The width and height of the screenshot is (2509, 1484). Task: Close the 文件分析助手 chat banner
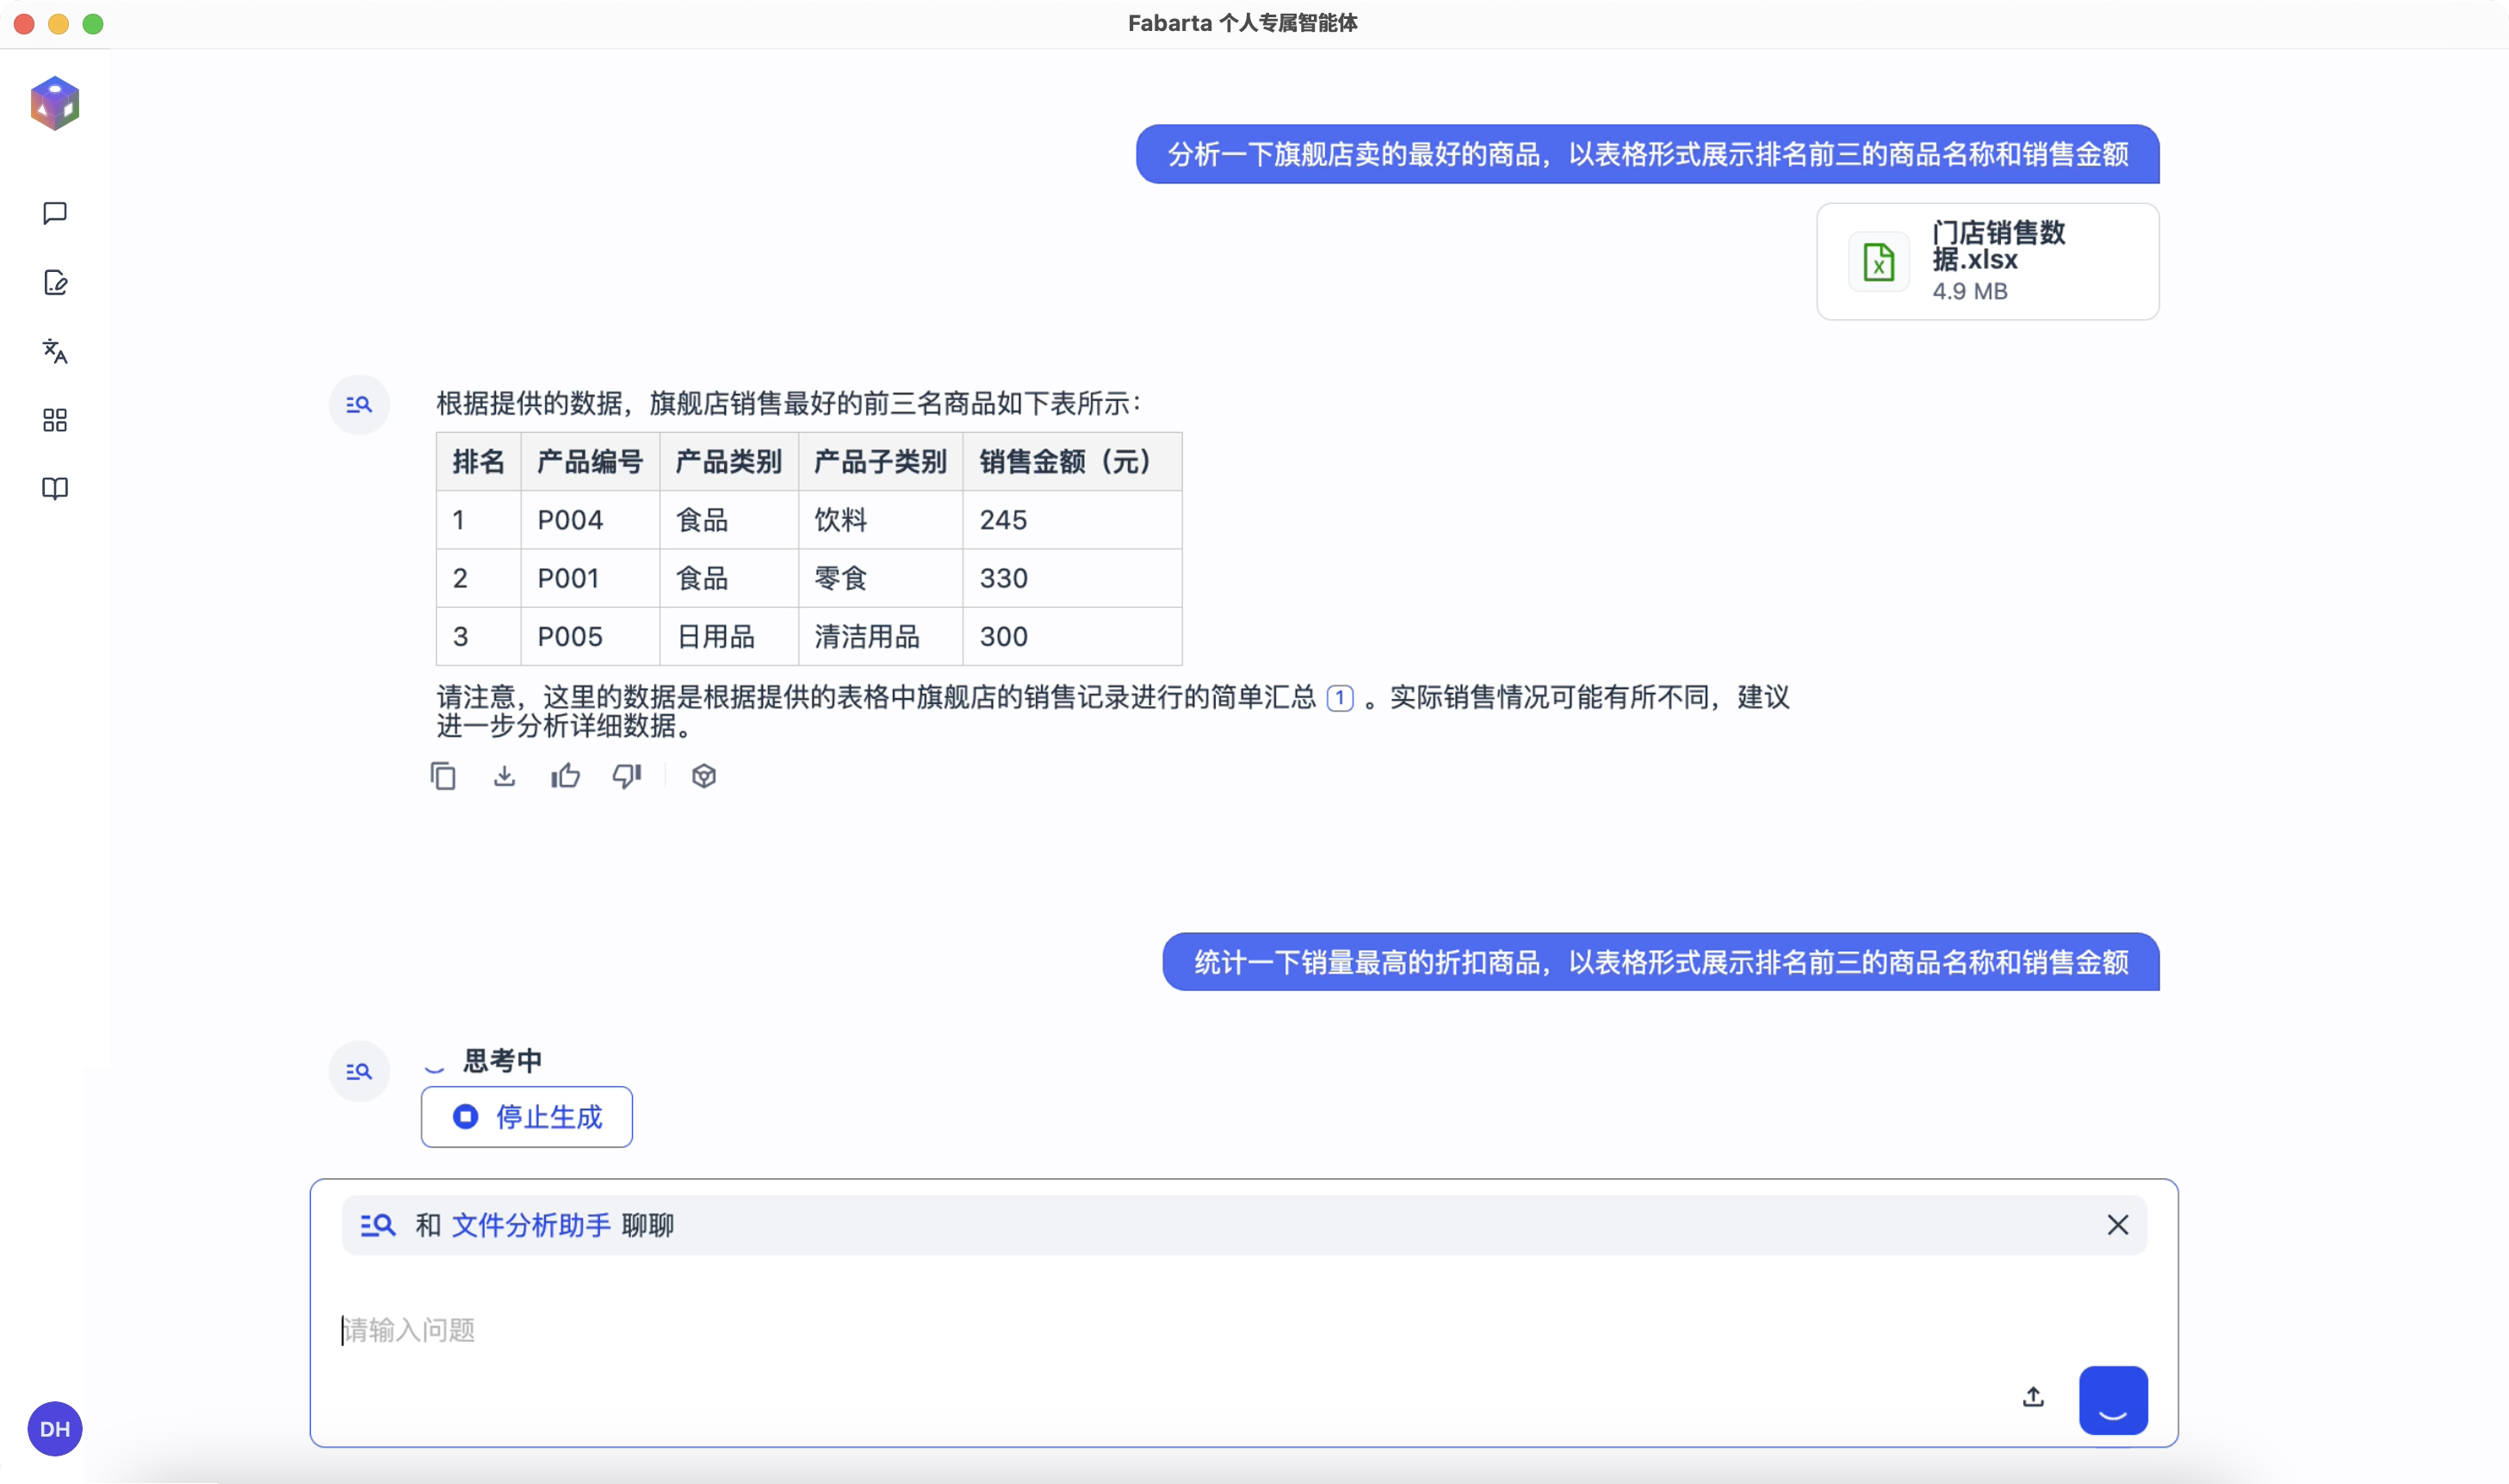coord(2117,1225)
